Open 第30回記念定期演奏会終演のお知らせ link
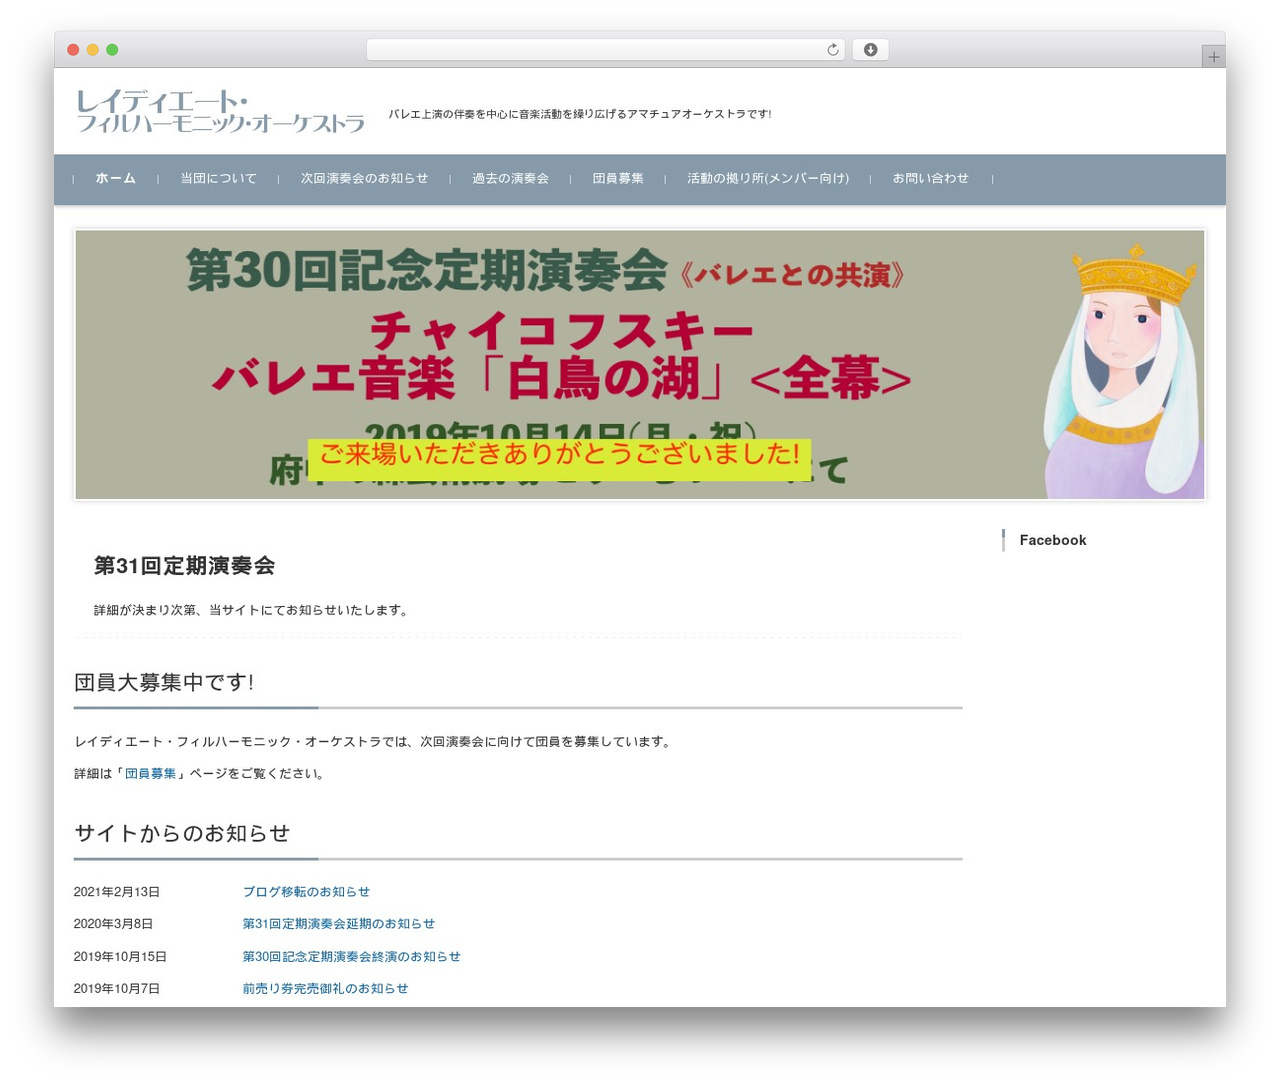This screenshot has width=1280, height=1084. point(351,957)
